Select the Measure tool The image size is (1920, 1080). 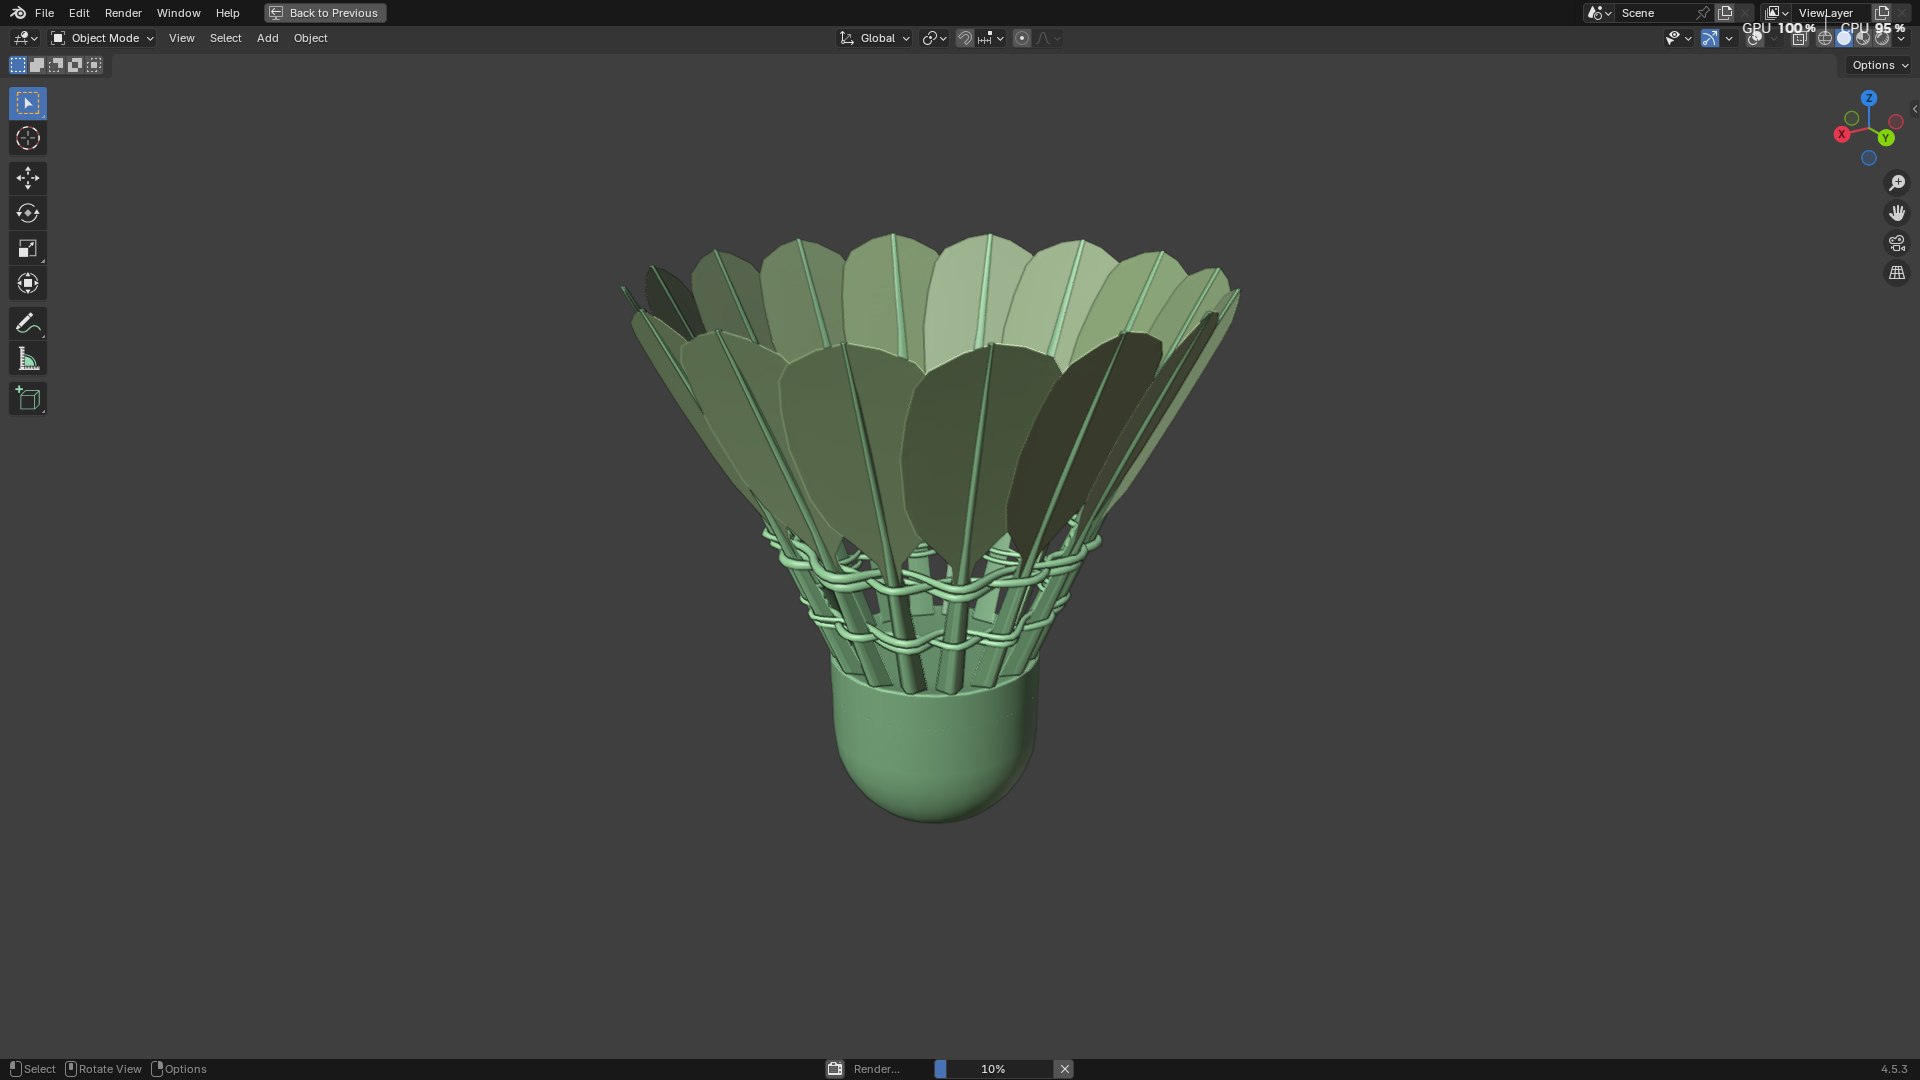click(x=28, y=359)
